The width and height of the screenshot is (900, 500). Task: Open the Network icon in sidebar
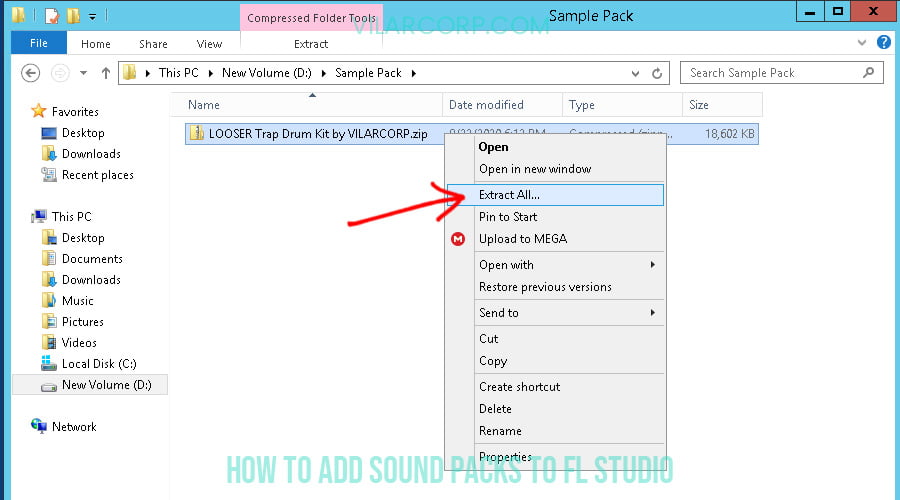click(39, 427)
